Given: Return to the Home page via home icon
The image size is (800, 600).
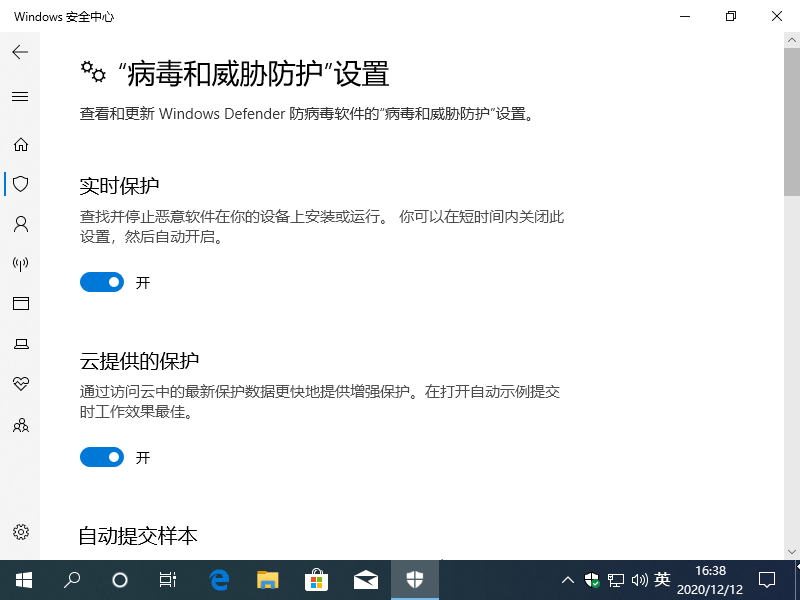Looking at the screenshot, I should [21, 144].
